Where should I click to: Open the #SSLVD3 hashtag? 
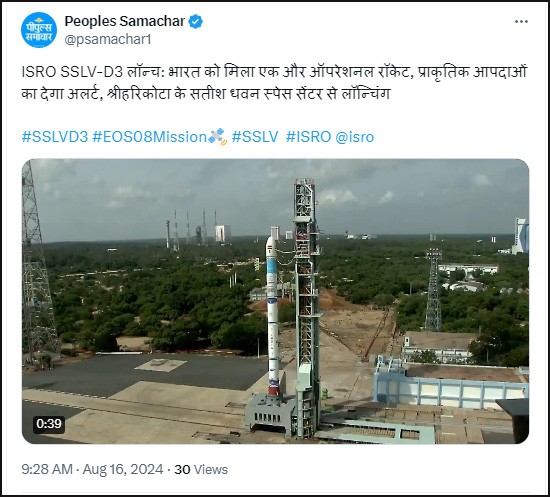pyautogui.click(x=55, y=137)
